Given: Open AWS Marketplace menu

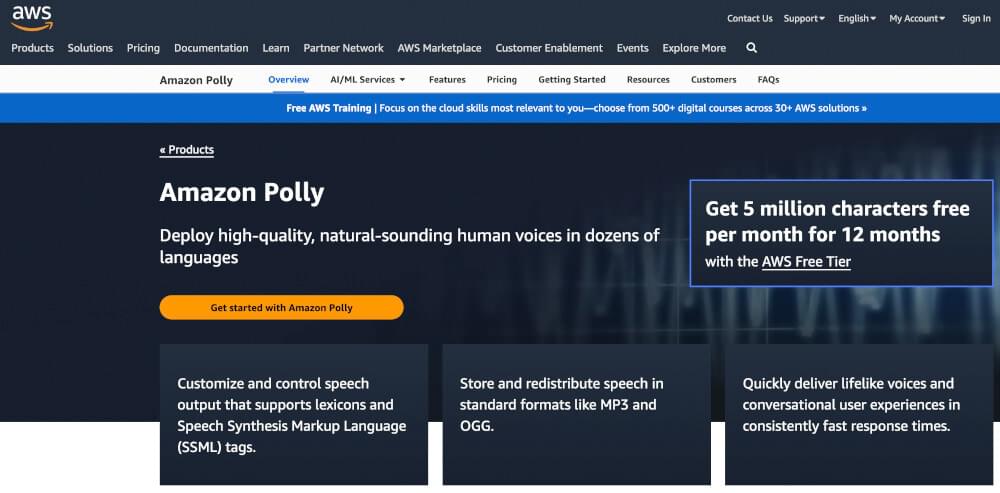Looking at the screenshot, I should [439, 48].
